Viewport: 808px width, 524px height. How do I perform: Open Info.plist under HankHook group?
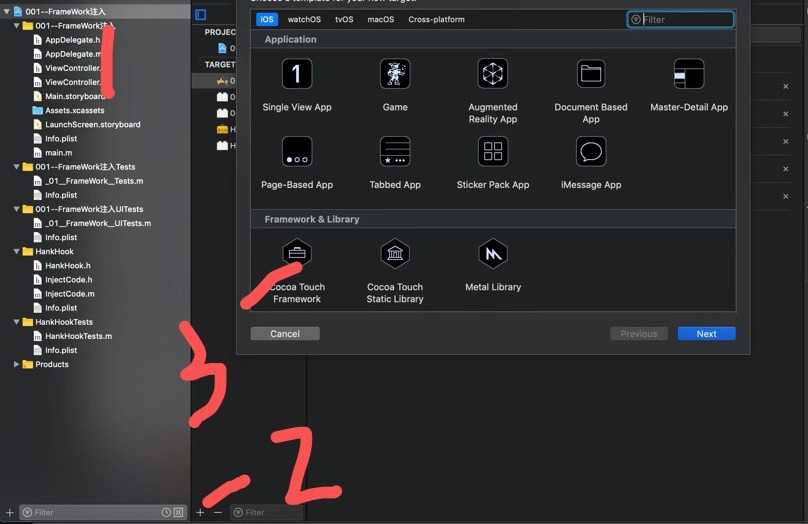tap(55, 308)
